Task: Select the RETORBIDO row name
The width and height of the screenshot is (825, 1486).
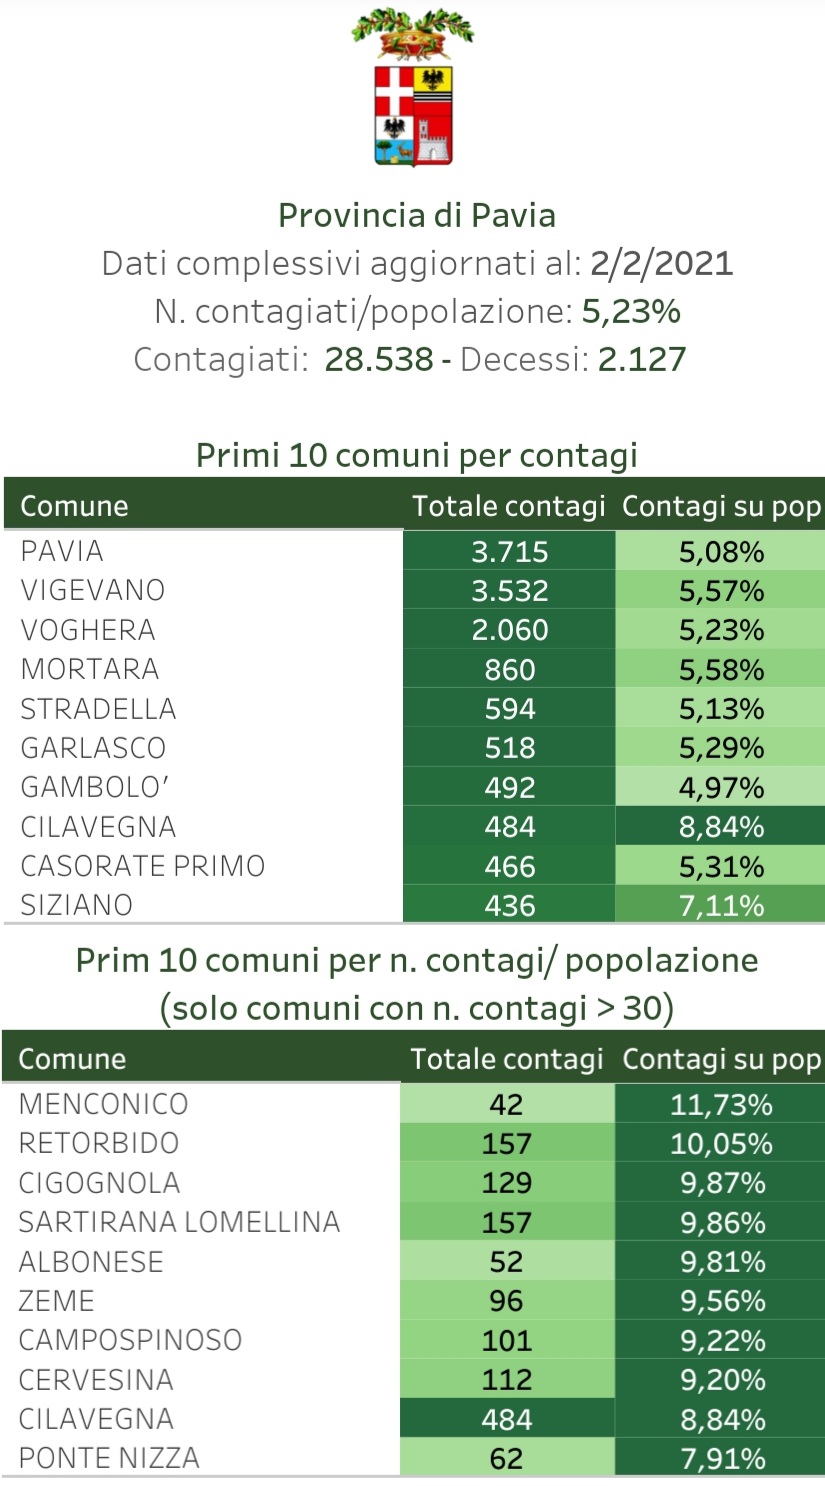Action: (x=99, y=1143)
